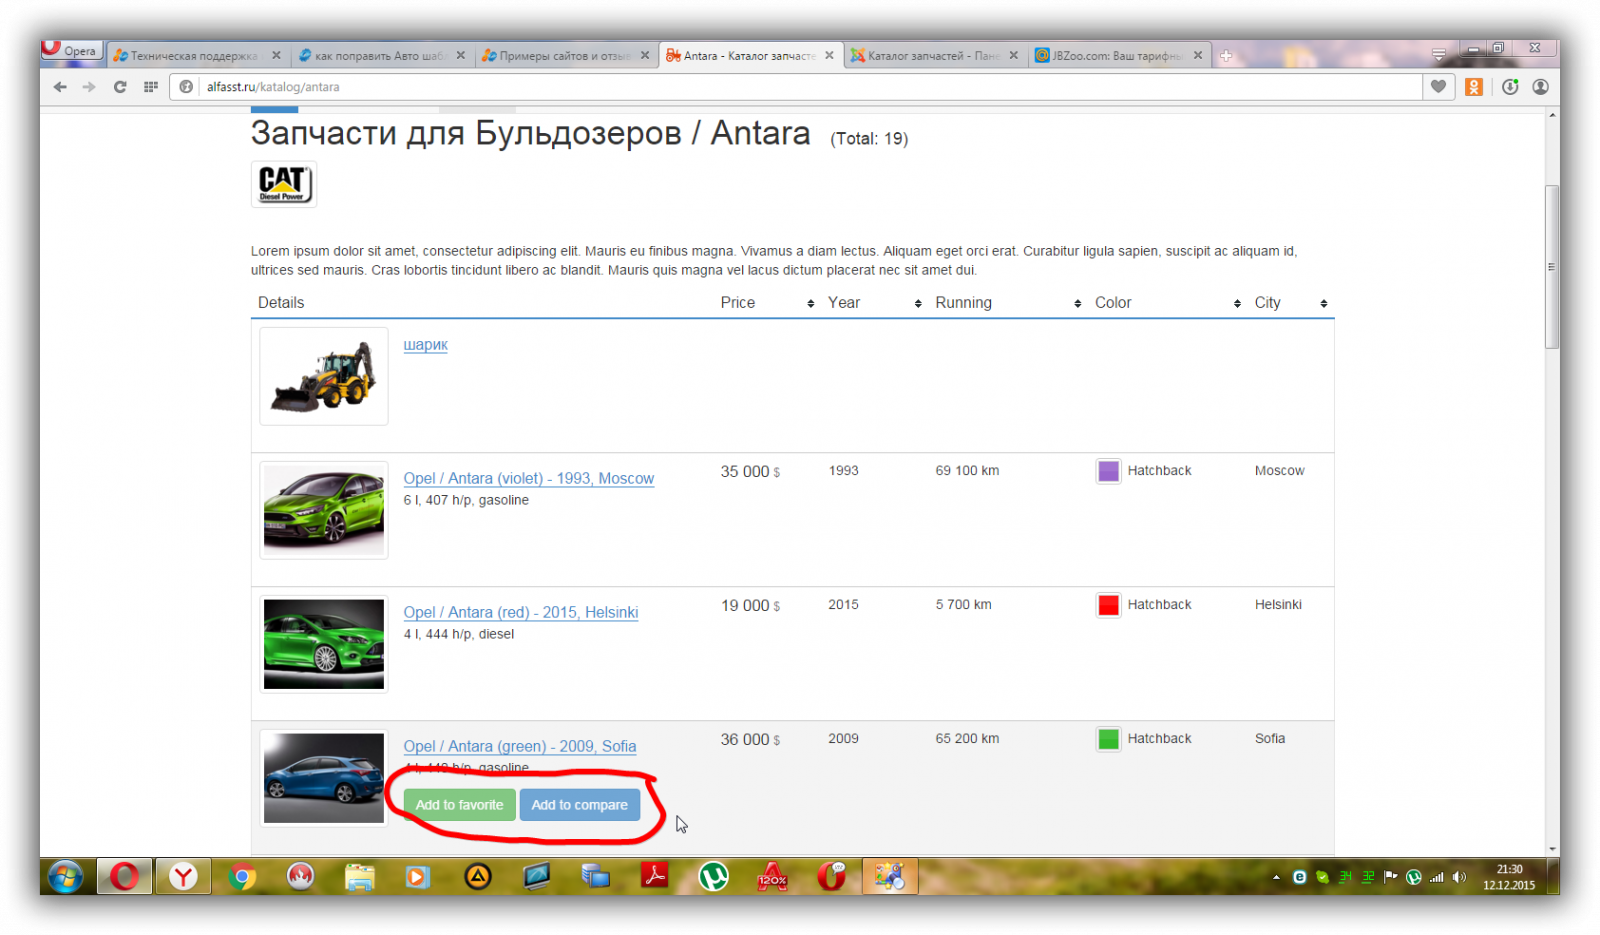
Task: Open Google Chrome from the taskbar
Action: (x=242, y=877)
